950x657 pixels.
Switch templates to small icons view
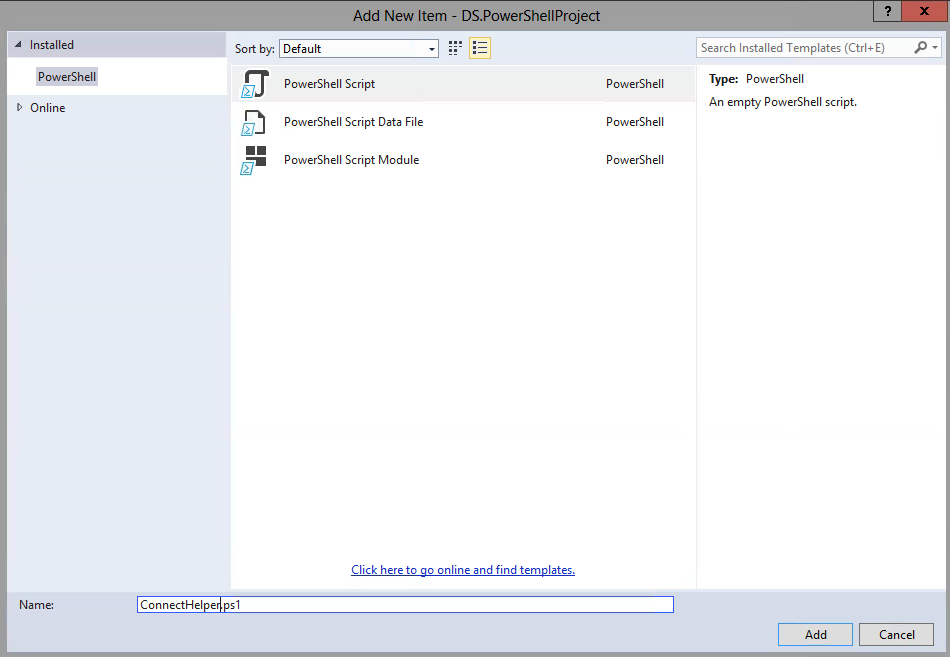click(x=455, y=47)
